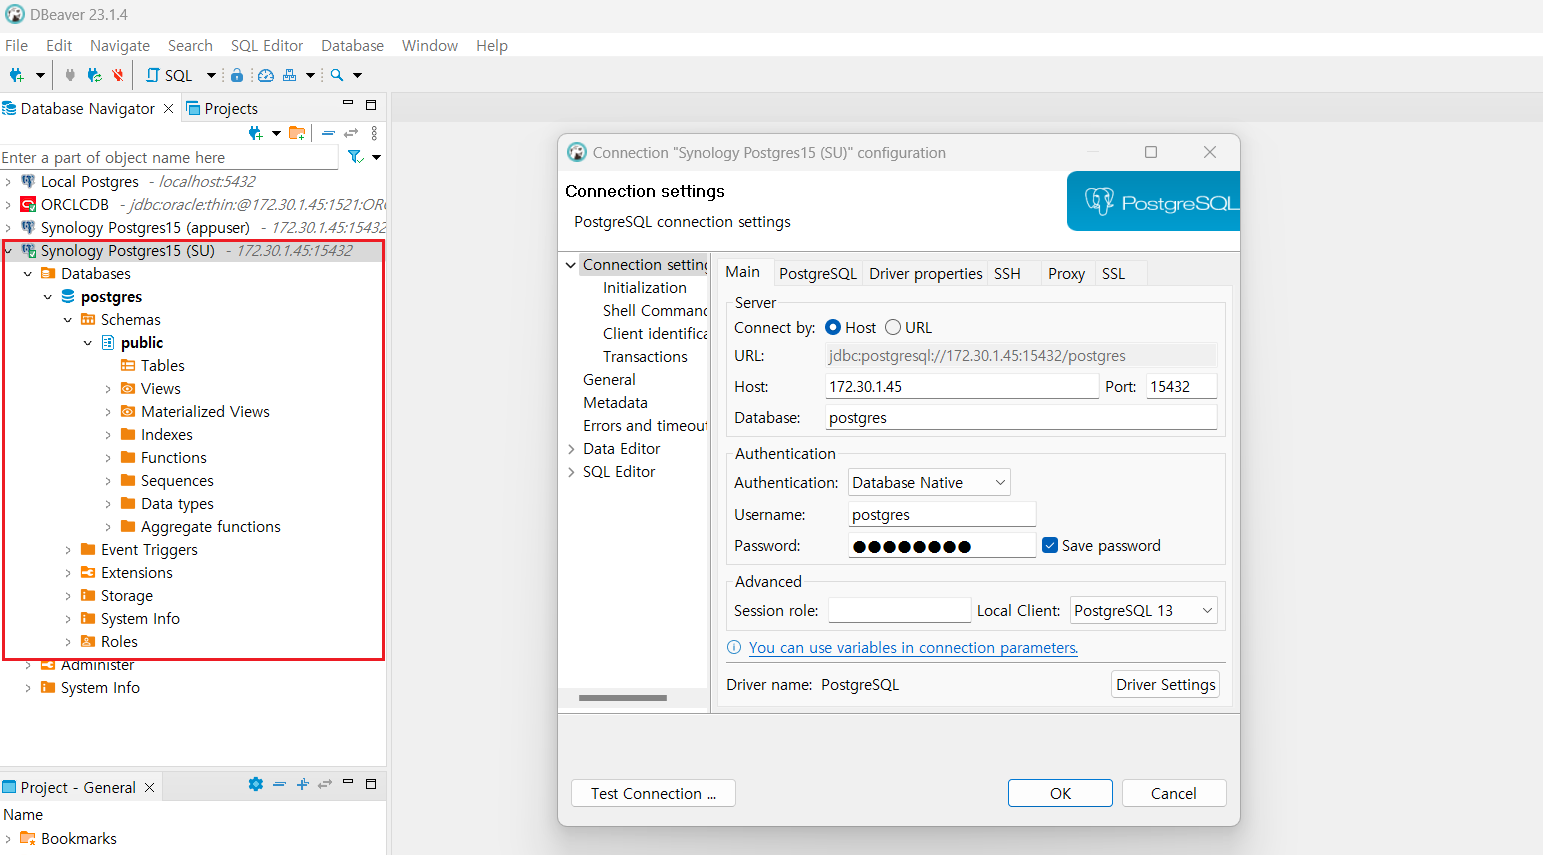Confirm the dialog with OK button

pyautogui.click(x=1060, y=793)
